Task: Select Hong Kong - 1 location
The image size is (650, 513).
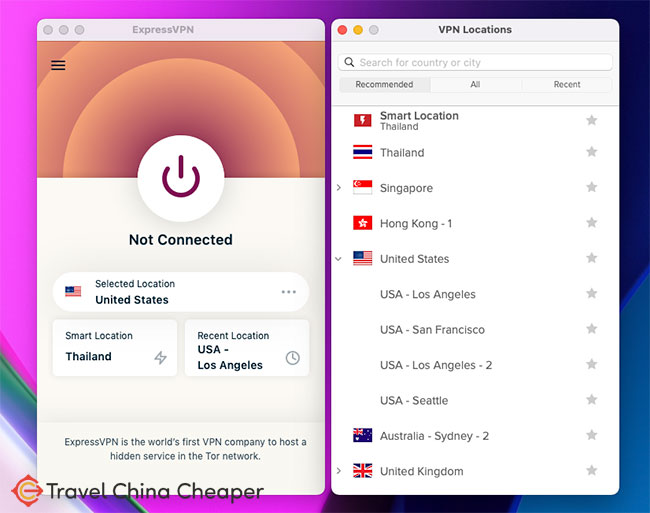Action: (x=475, y=223)
